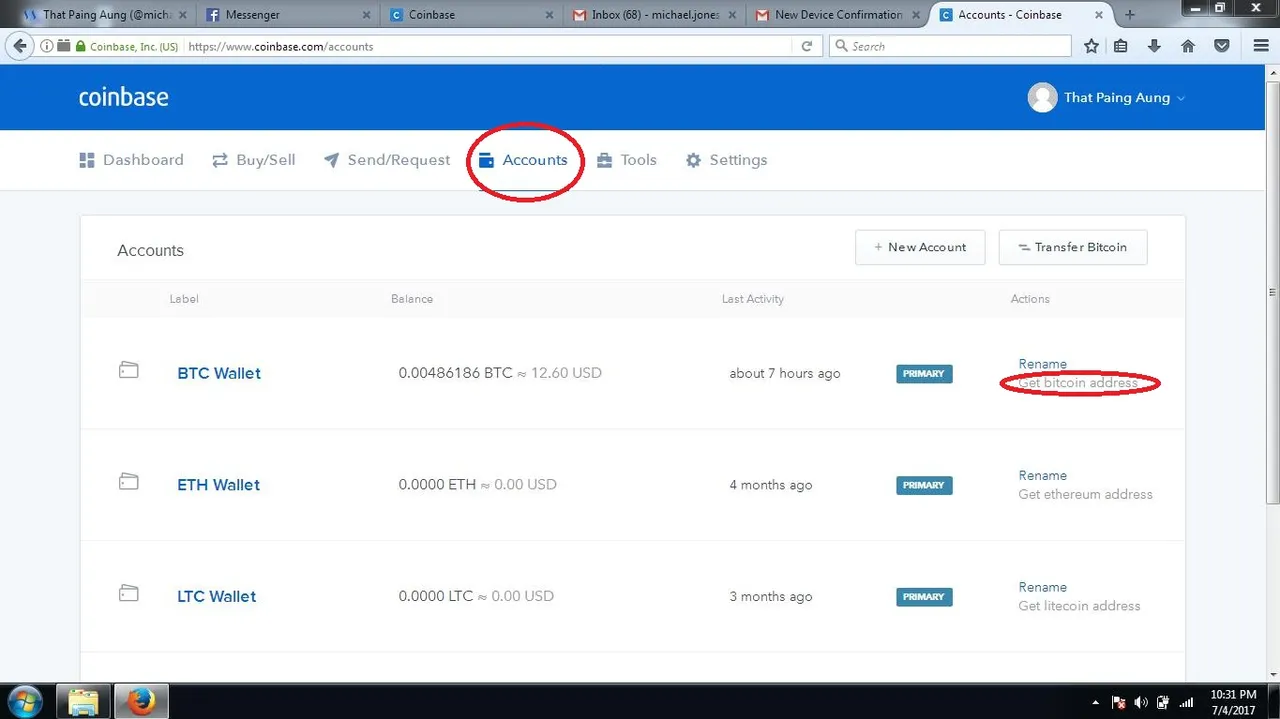Click the BTC Wallet folder icon
The width and height of the screenshot is (1280, 719).
[x=128, y=371]
